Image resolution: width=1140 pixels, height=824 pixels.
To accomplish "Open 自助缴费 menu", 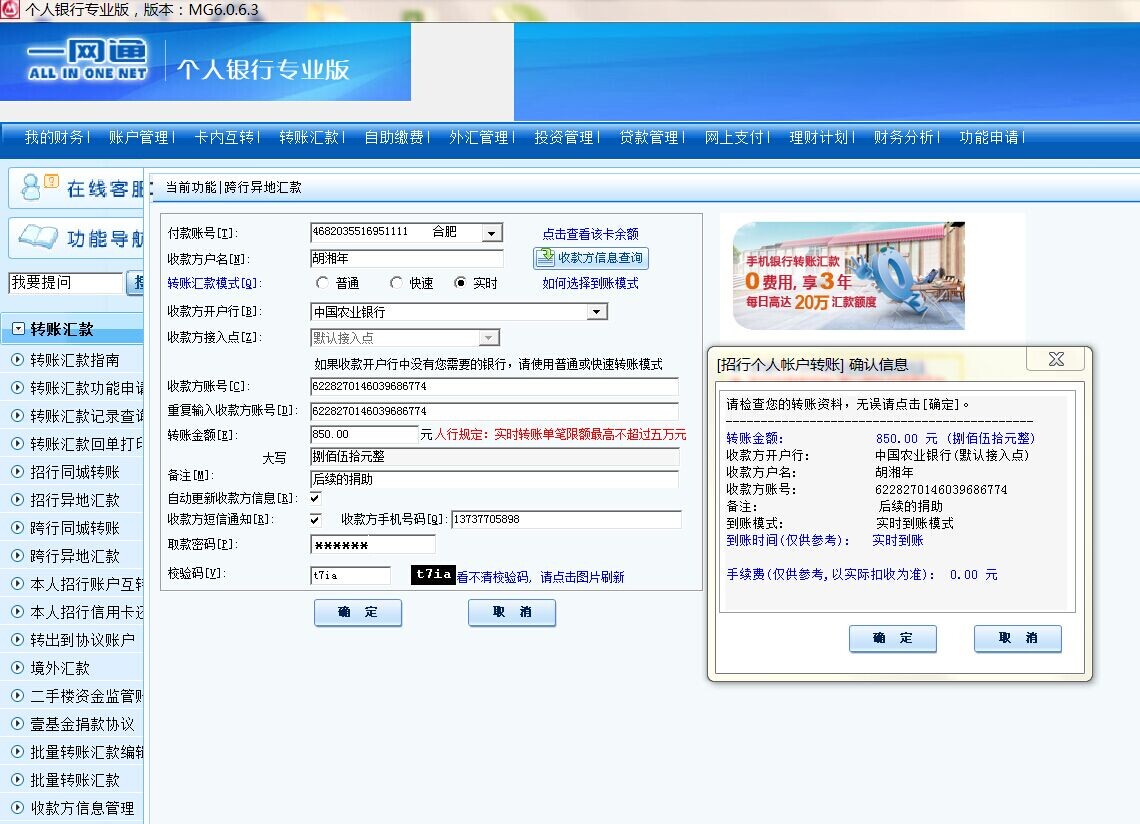I will 394,137.
